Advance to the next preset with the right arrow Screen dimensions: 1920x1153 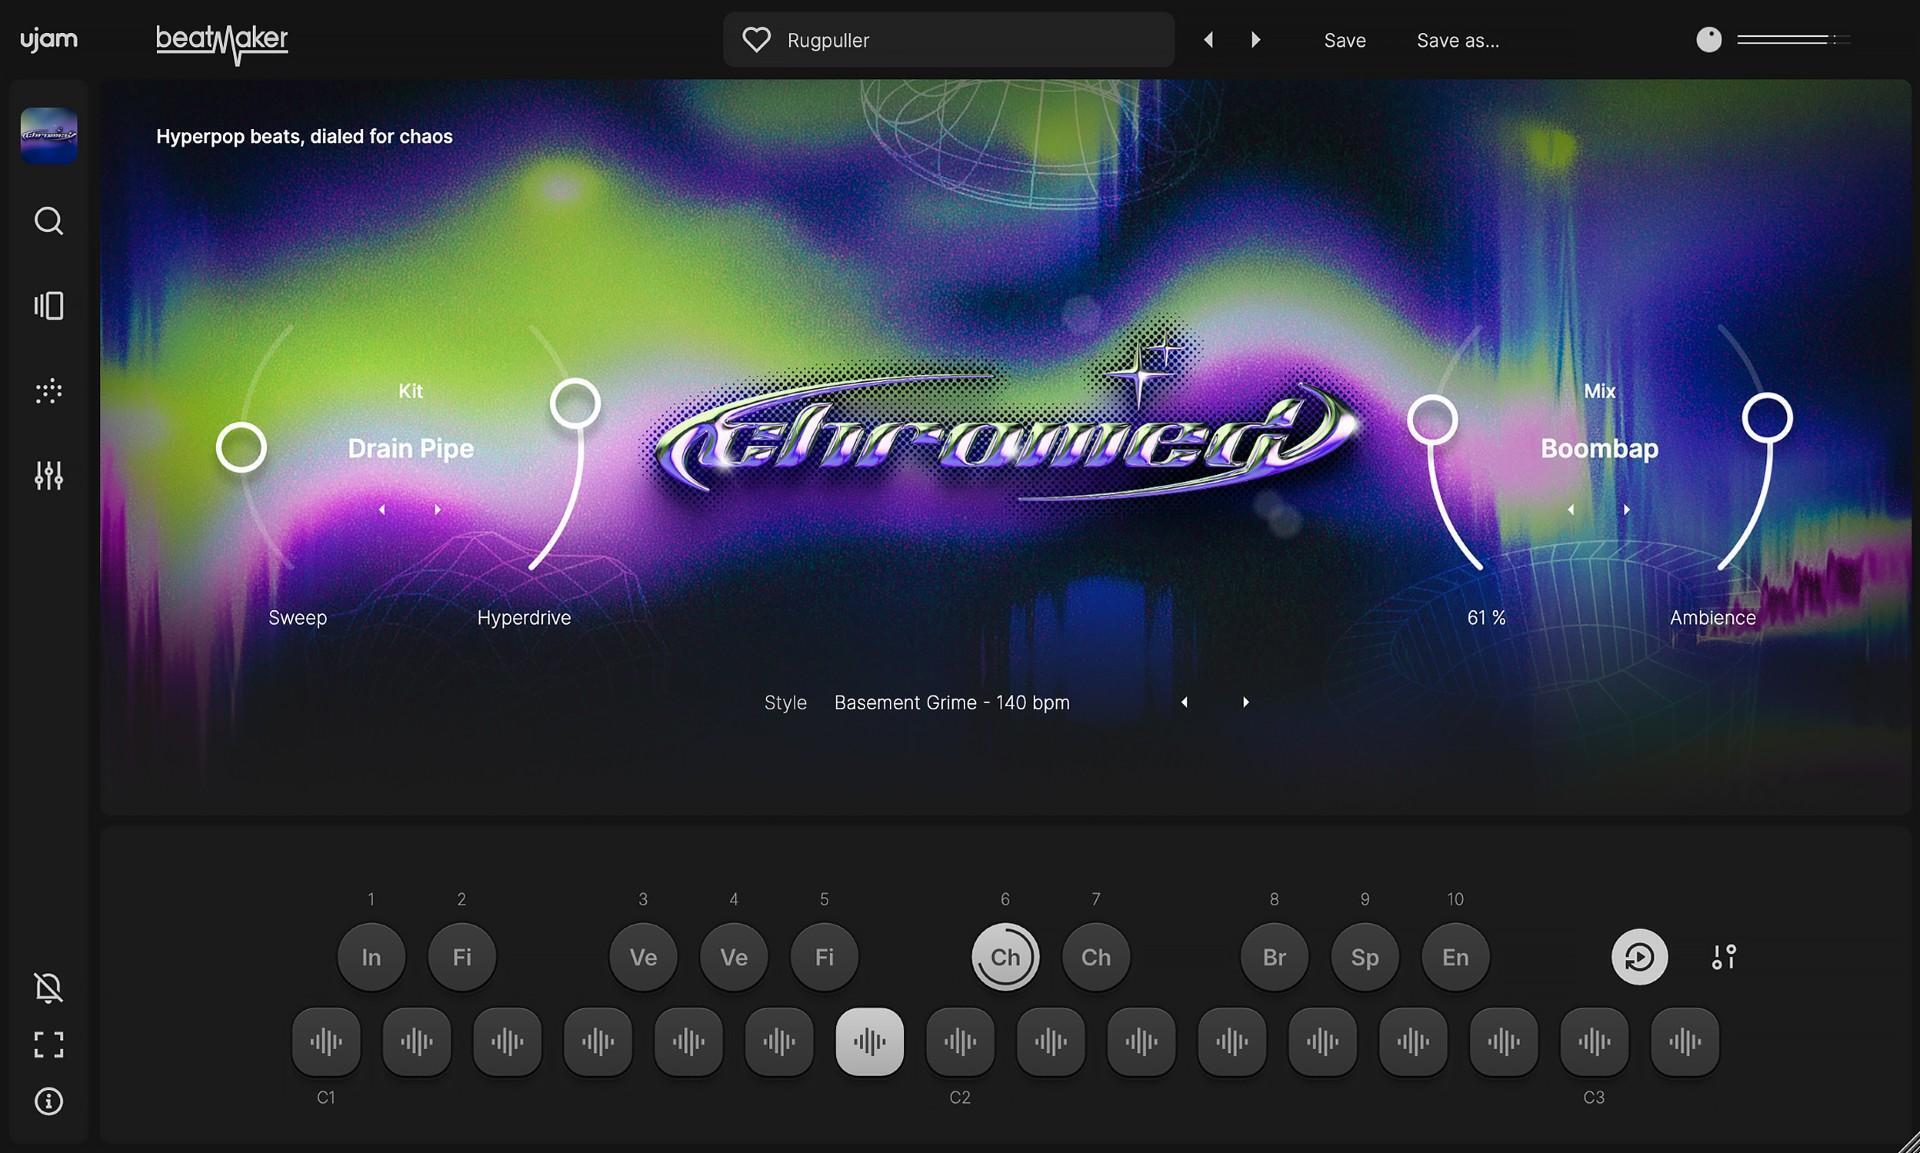pyautogui.click(x=1255, y=39)
